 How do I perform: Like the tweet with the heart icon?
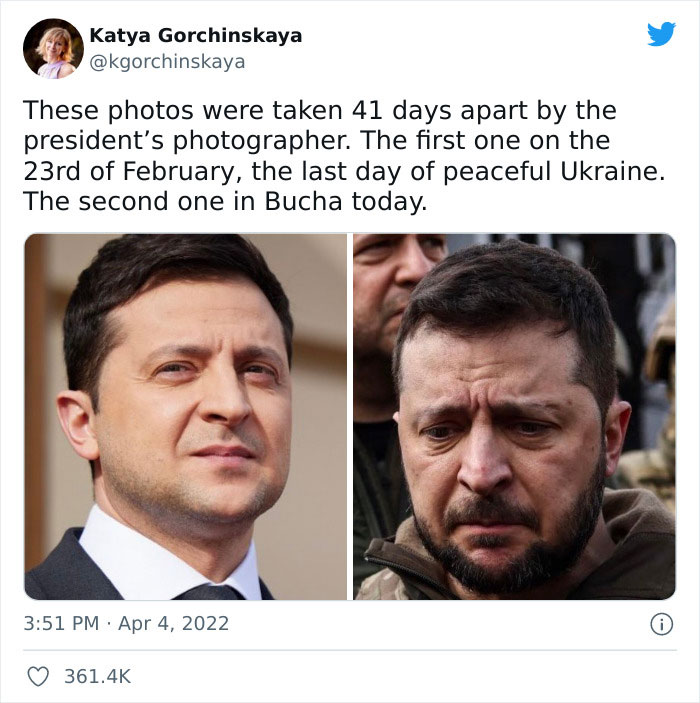[38, 676]
